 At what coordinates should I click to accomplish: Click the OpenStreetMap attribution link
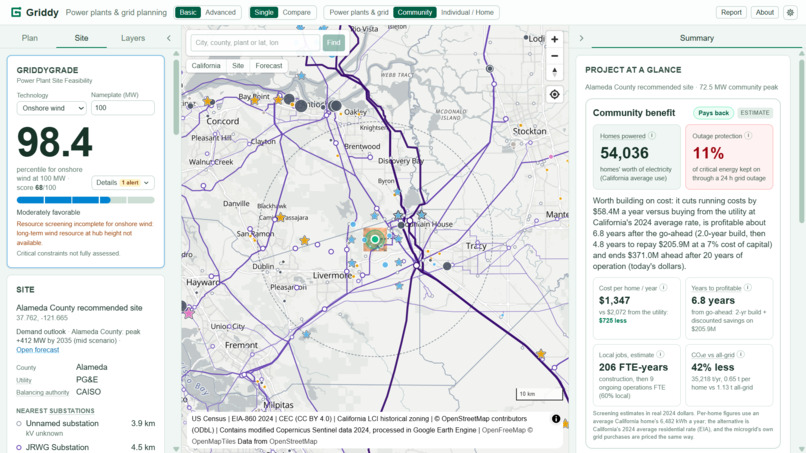(293, 441)
